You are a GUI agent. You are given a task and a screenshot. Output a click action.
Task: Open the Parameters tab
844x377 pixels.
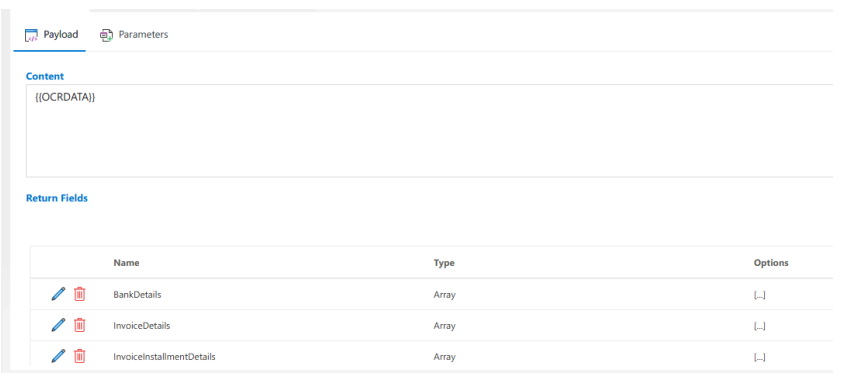click(x=134, y=34)
